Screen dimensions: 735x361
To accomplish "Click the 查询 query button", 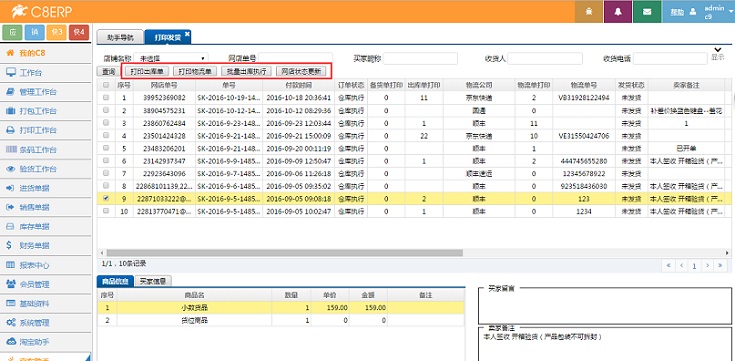I will point(108,71).
